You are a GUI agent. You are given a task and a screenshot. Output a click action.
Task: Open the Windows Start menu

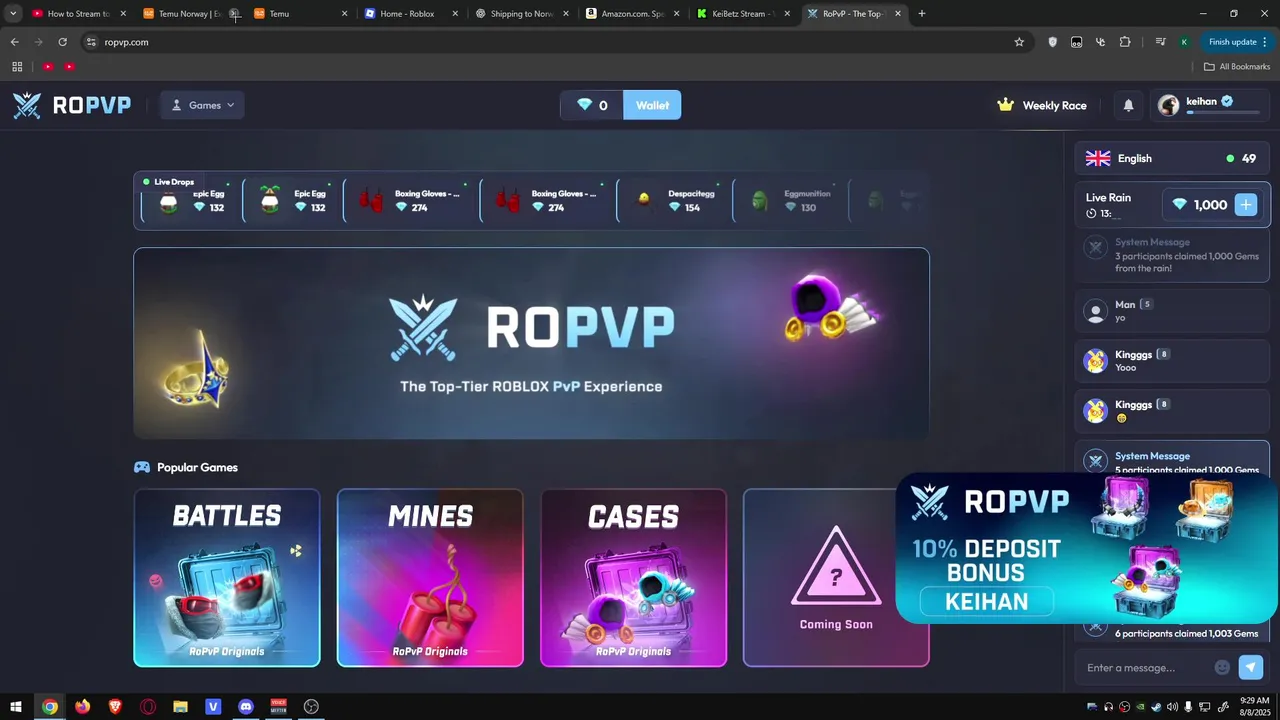[16, 707]
